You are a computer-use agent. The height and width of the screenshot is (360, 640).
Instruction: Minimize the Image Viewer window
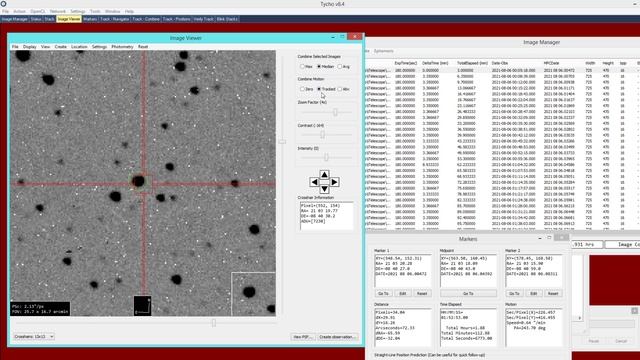click(x=333, y=37)
